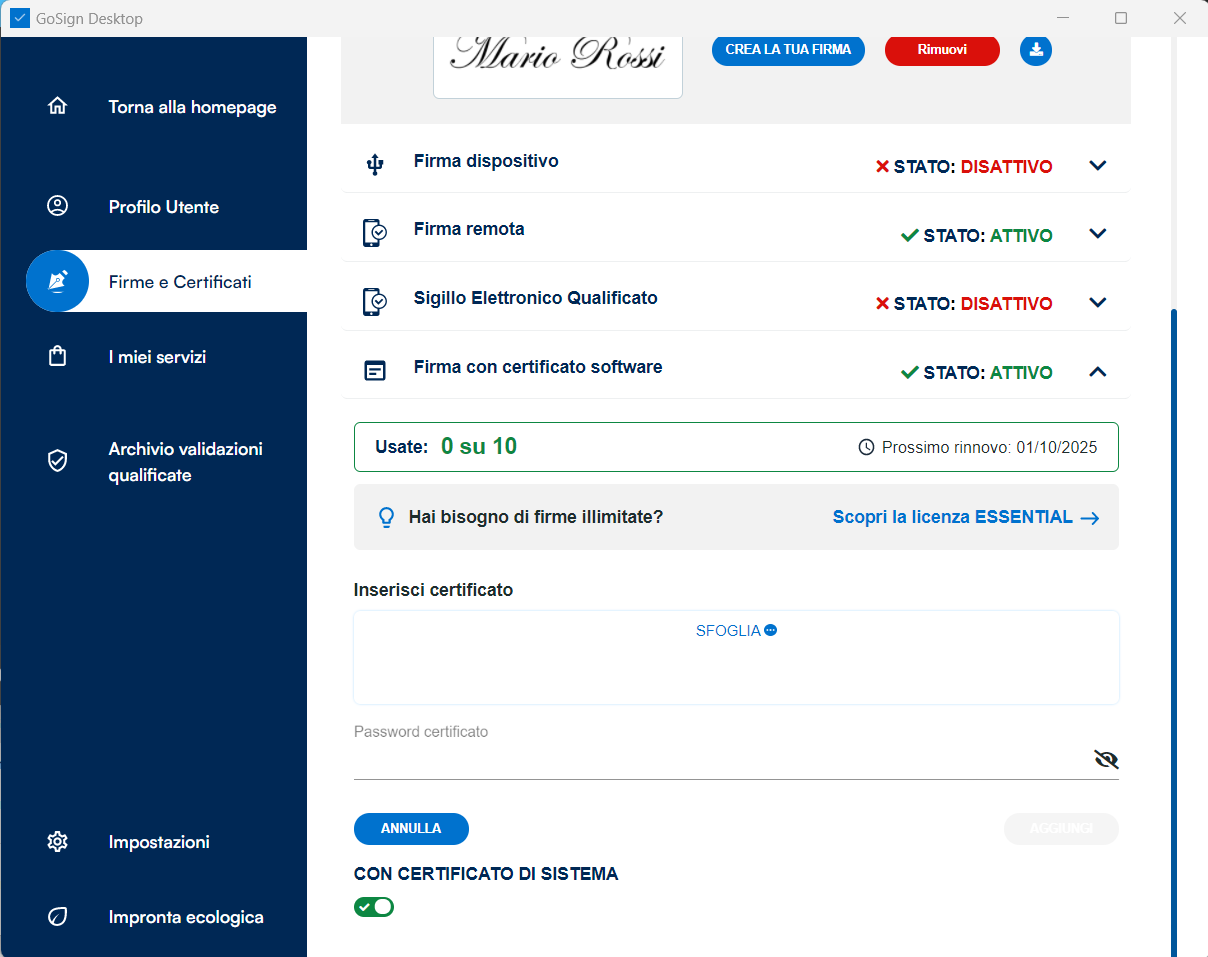Image resolution: width=1208 pixels, height=957 pixels.
Task: Show password with crossed-eye icon
Action: click(1105, 759)
